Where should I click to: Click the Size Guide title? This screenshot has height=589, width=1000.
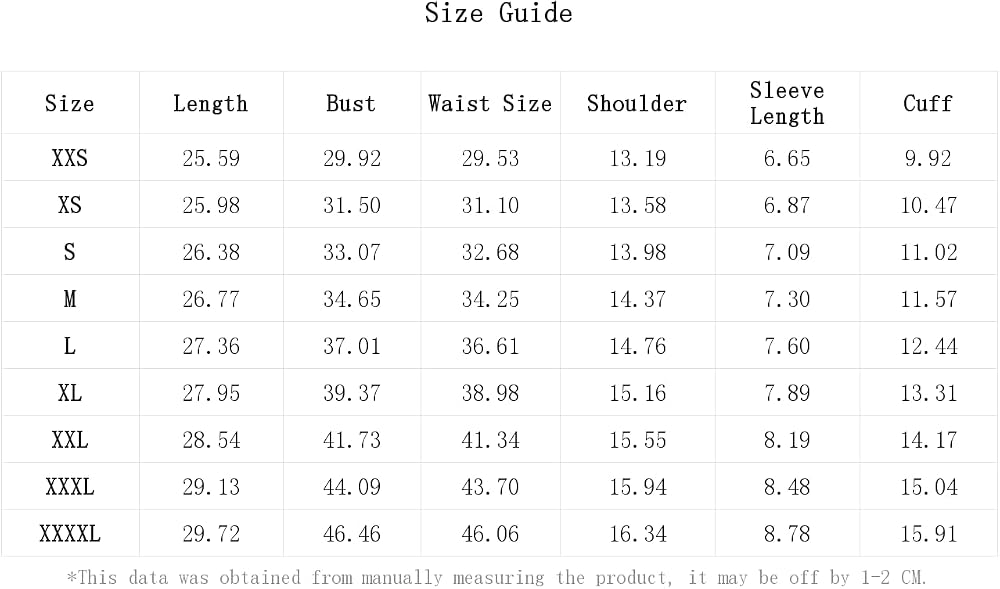tap(498, 13)
